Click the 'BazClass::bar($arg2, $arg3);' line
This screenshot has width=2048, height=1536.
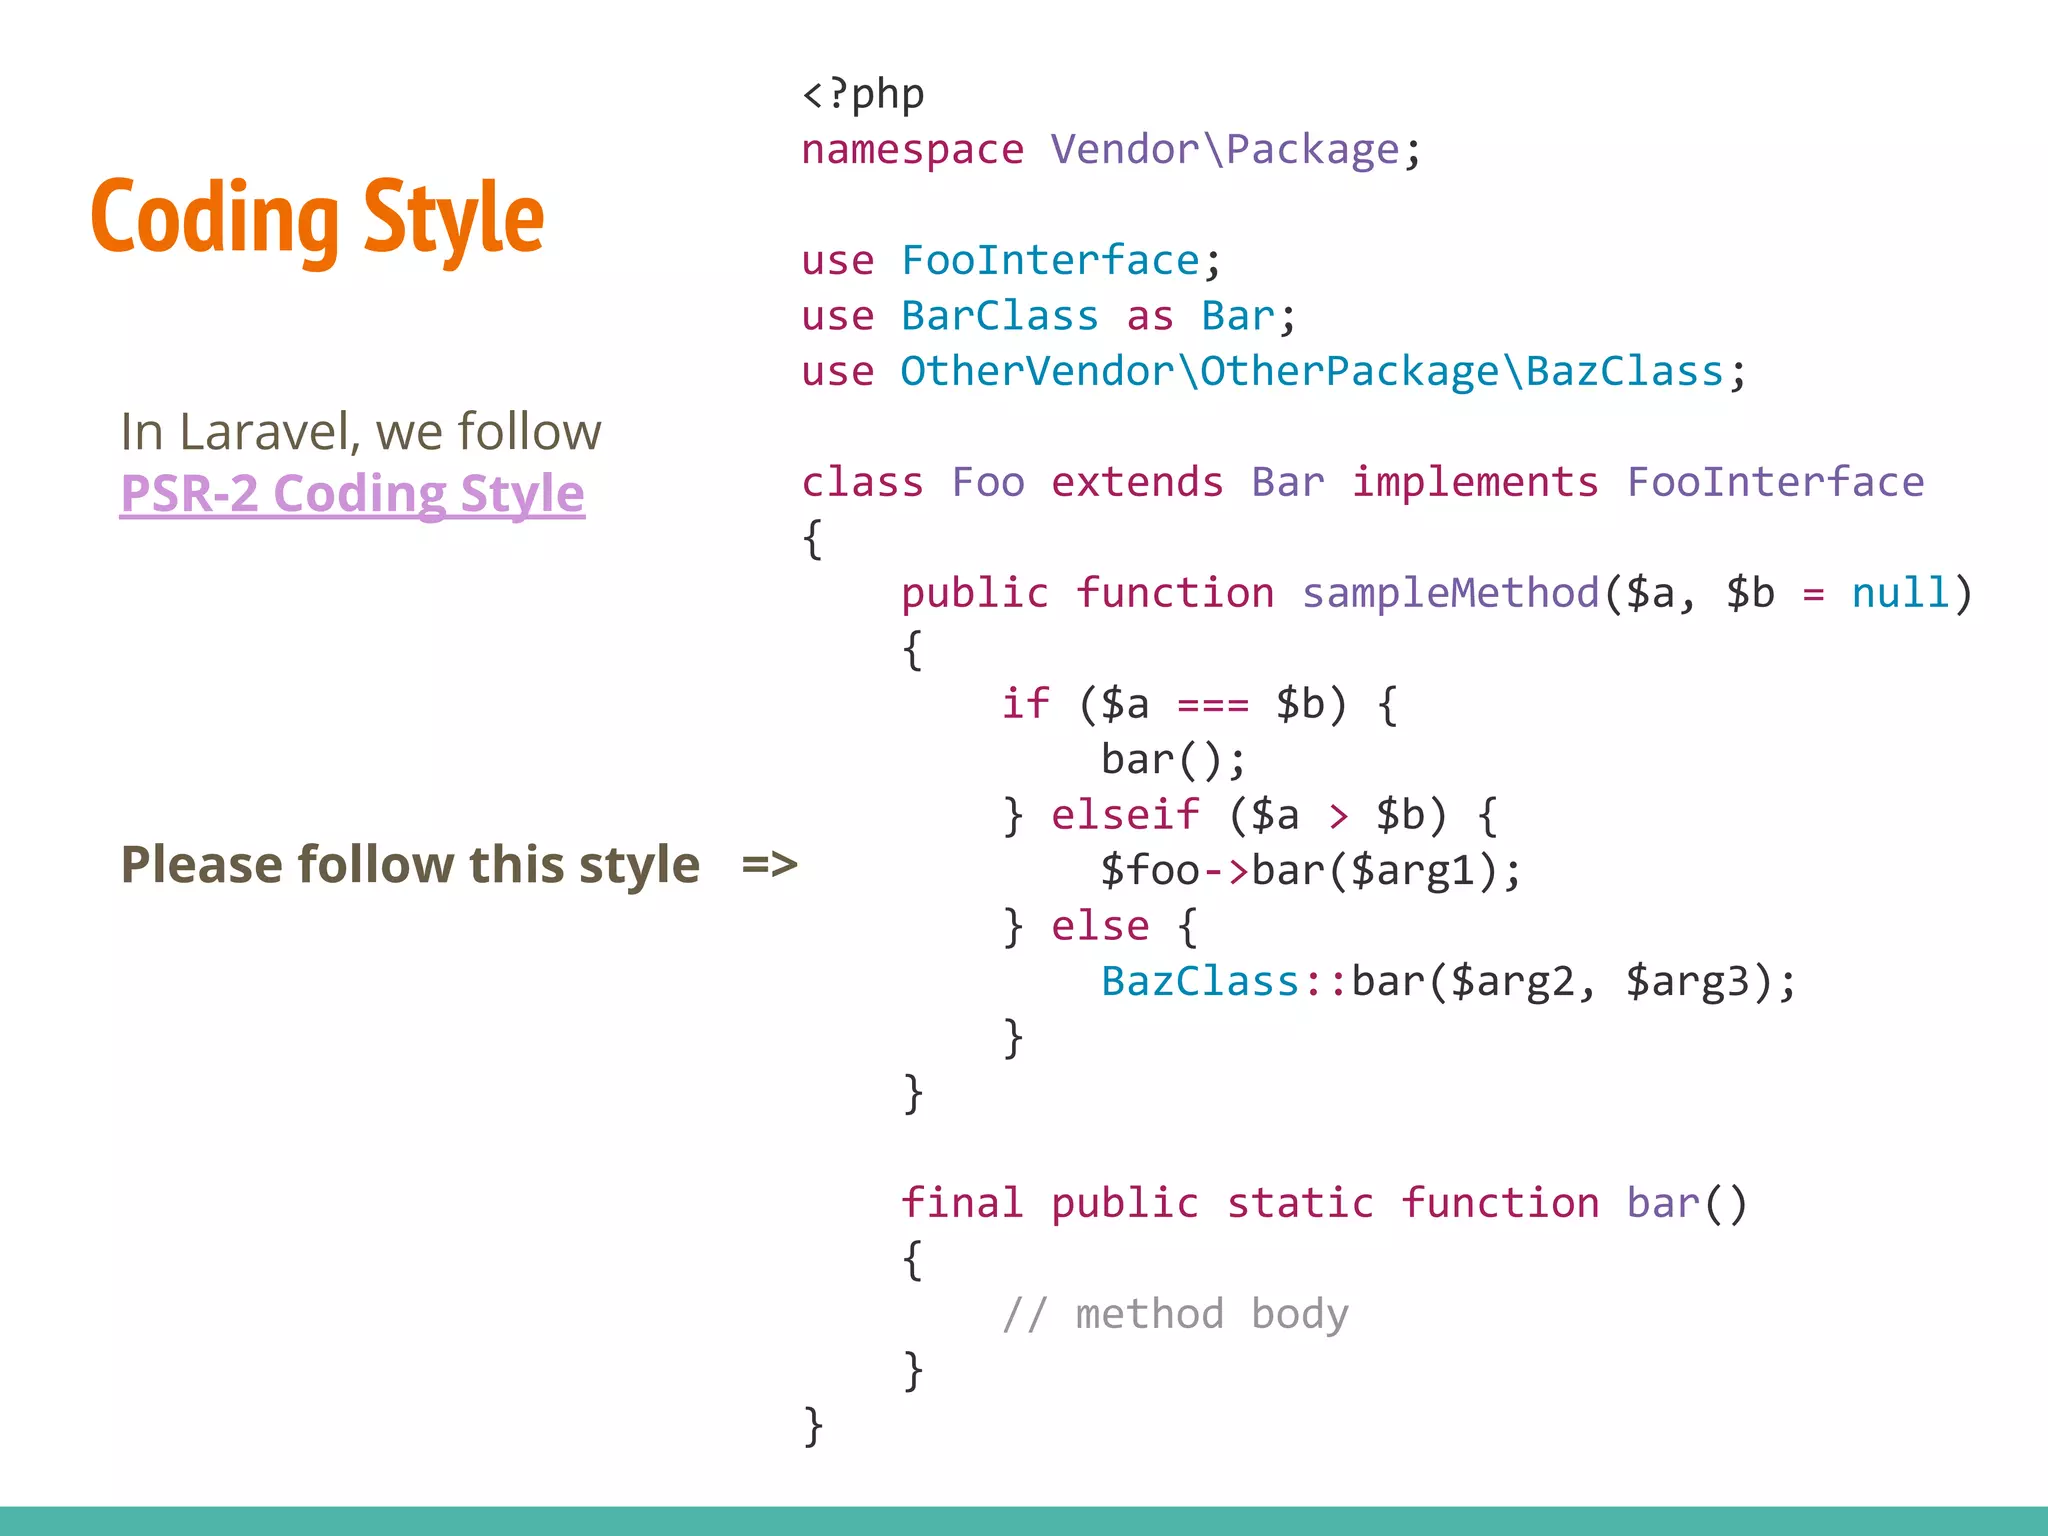coord(1449,982)
